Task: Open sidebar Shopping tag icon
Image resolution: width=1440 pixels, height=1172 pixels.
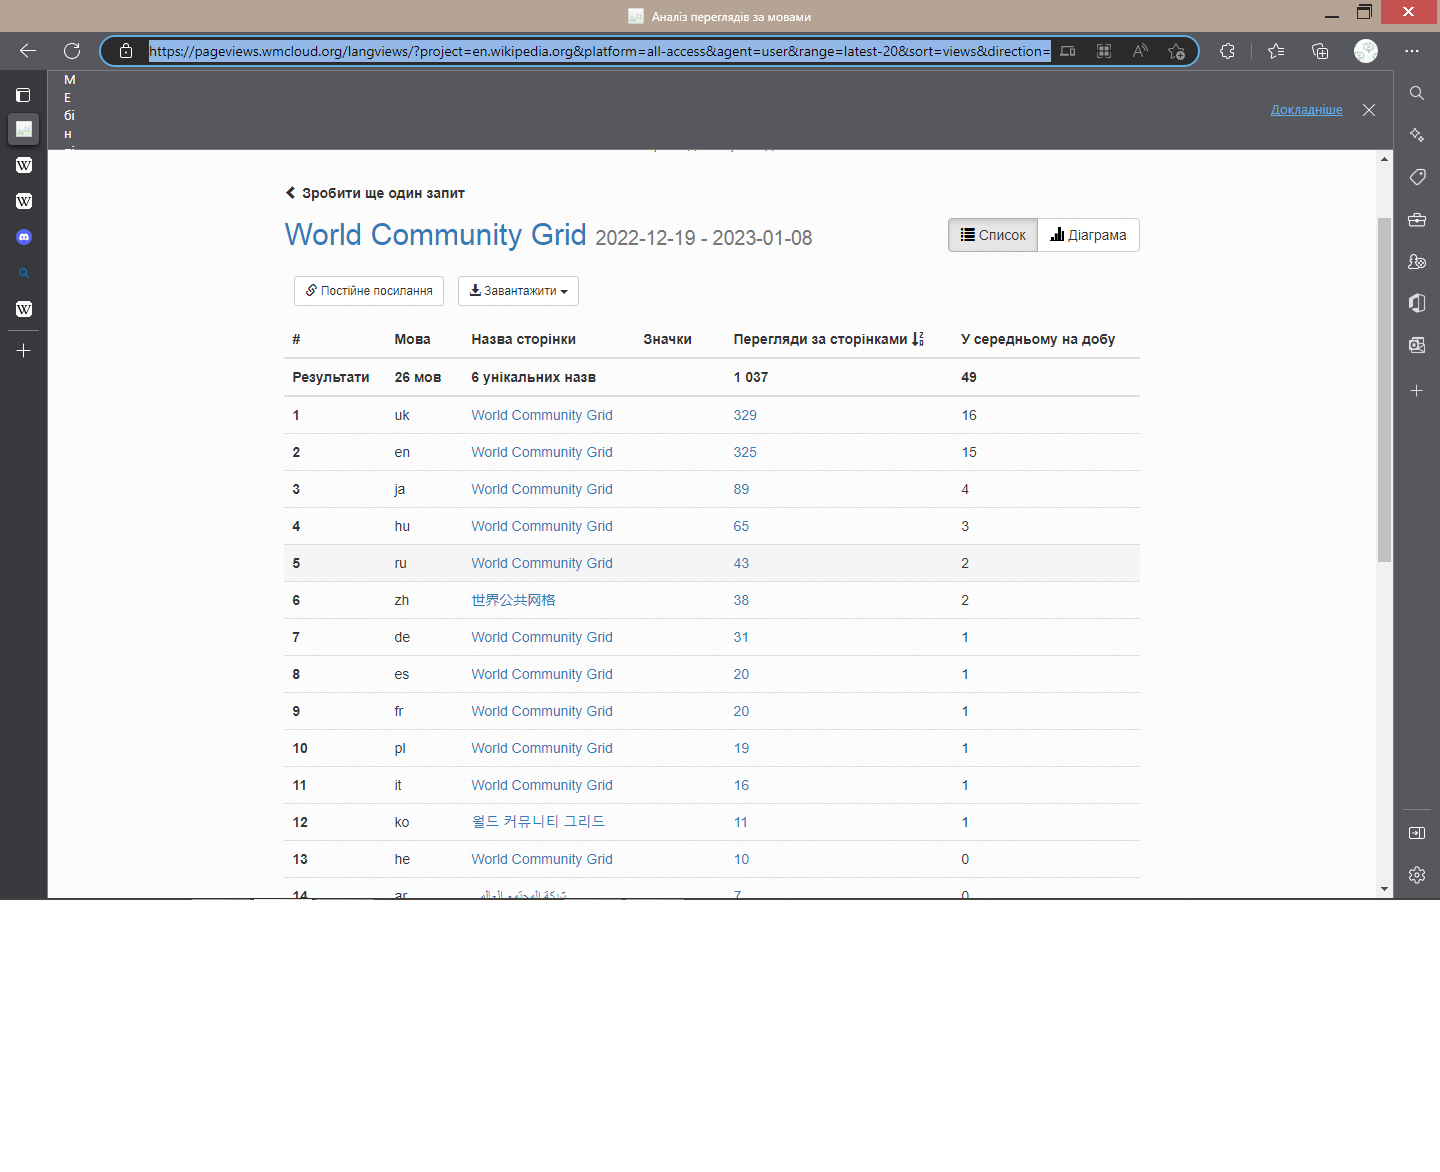Action: [1417, 177]
